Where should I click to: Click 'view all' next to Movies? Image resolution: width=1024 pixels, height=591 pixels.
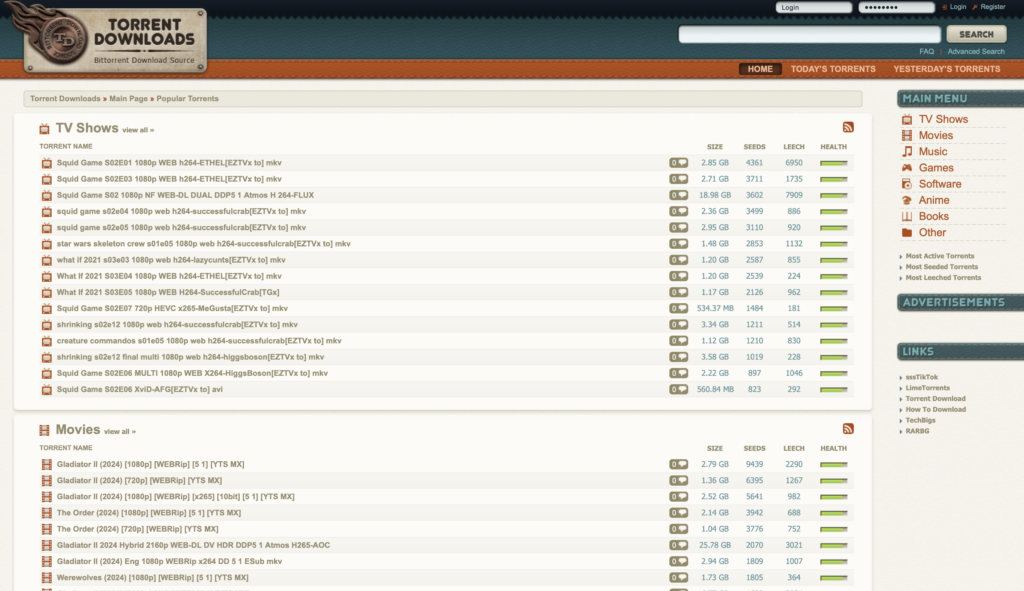(120, 432)
